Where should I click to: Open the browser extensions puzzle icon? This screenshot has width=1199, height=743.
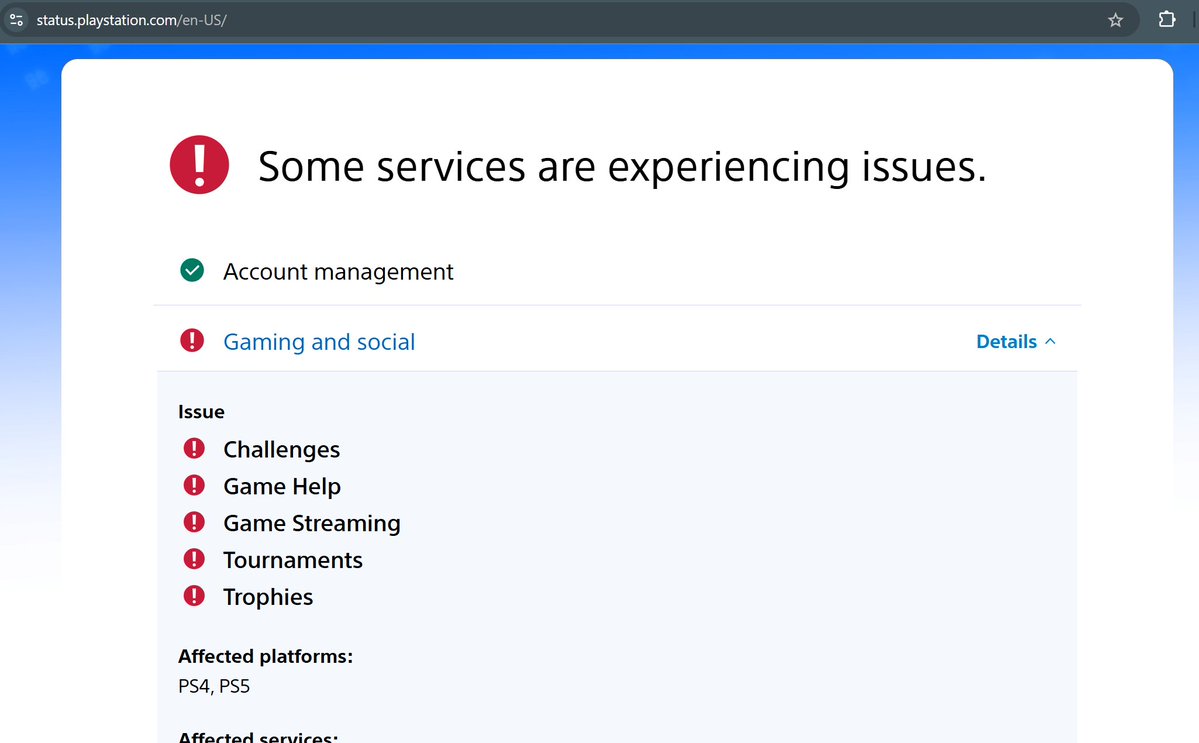tap(1167, 19)
